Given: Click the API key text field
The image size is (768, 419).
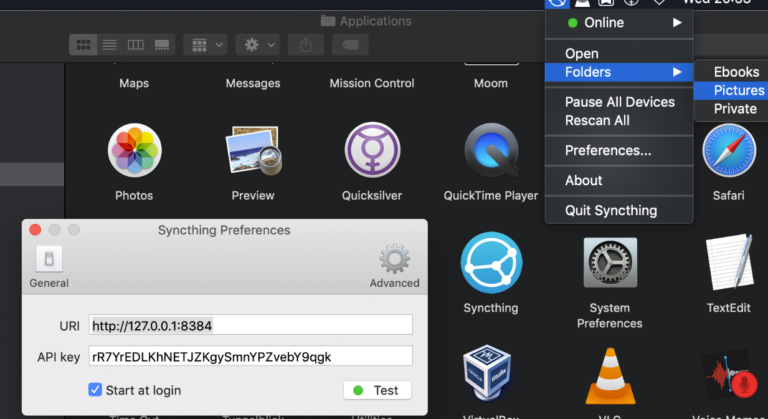Looking at the screenshot, I should 250,357.
